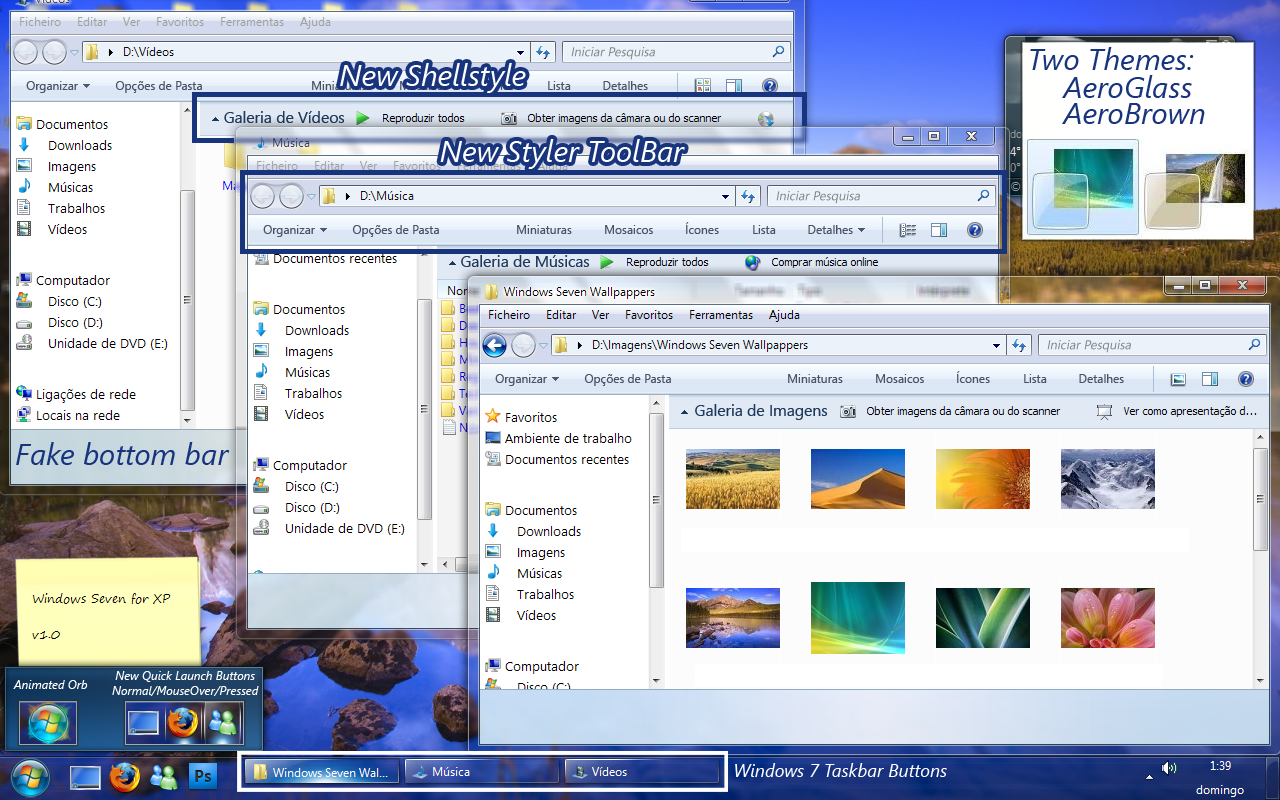
Task: Expand address bar dropdown in Wallpapers window
Action: [996, 345]
